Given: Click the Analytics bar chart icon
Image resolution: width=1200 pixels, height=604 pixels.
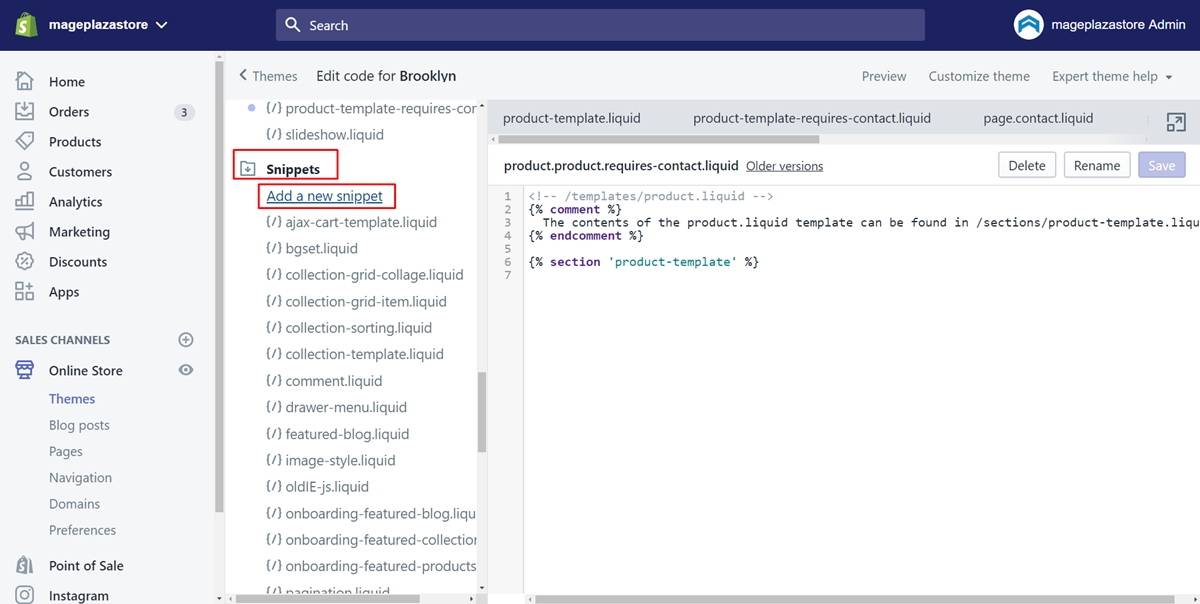Looking at the screenshot, I should tap(25, 202).
